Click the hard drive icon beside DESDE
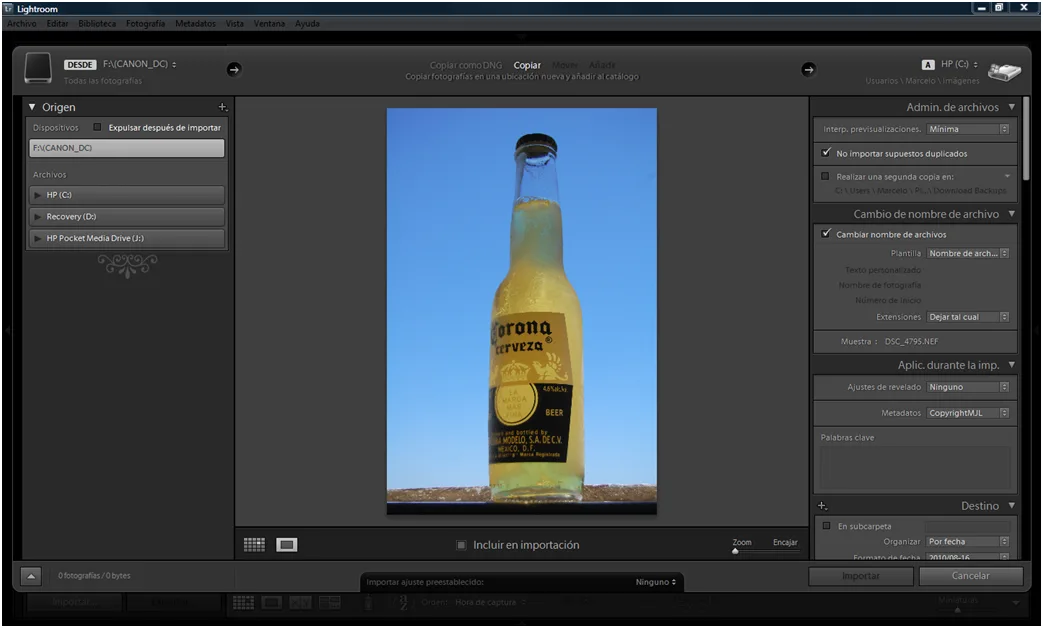Viewport: 1043px width, 628px height. (38, 70)
